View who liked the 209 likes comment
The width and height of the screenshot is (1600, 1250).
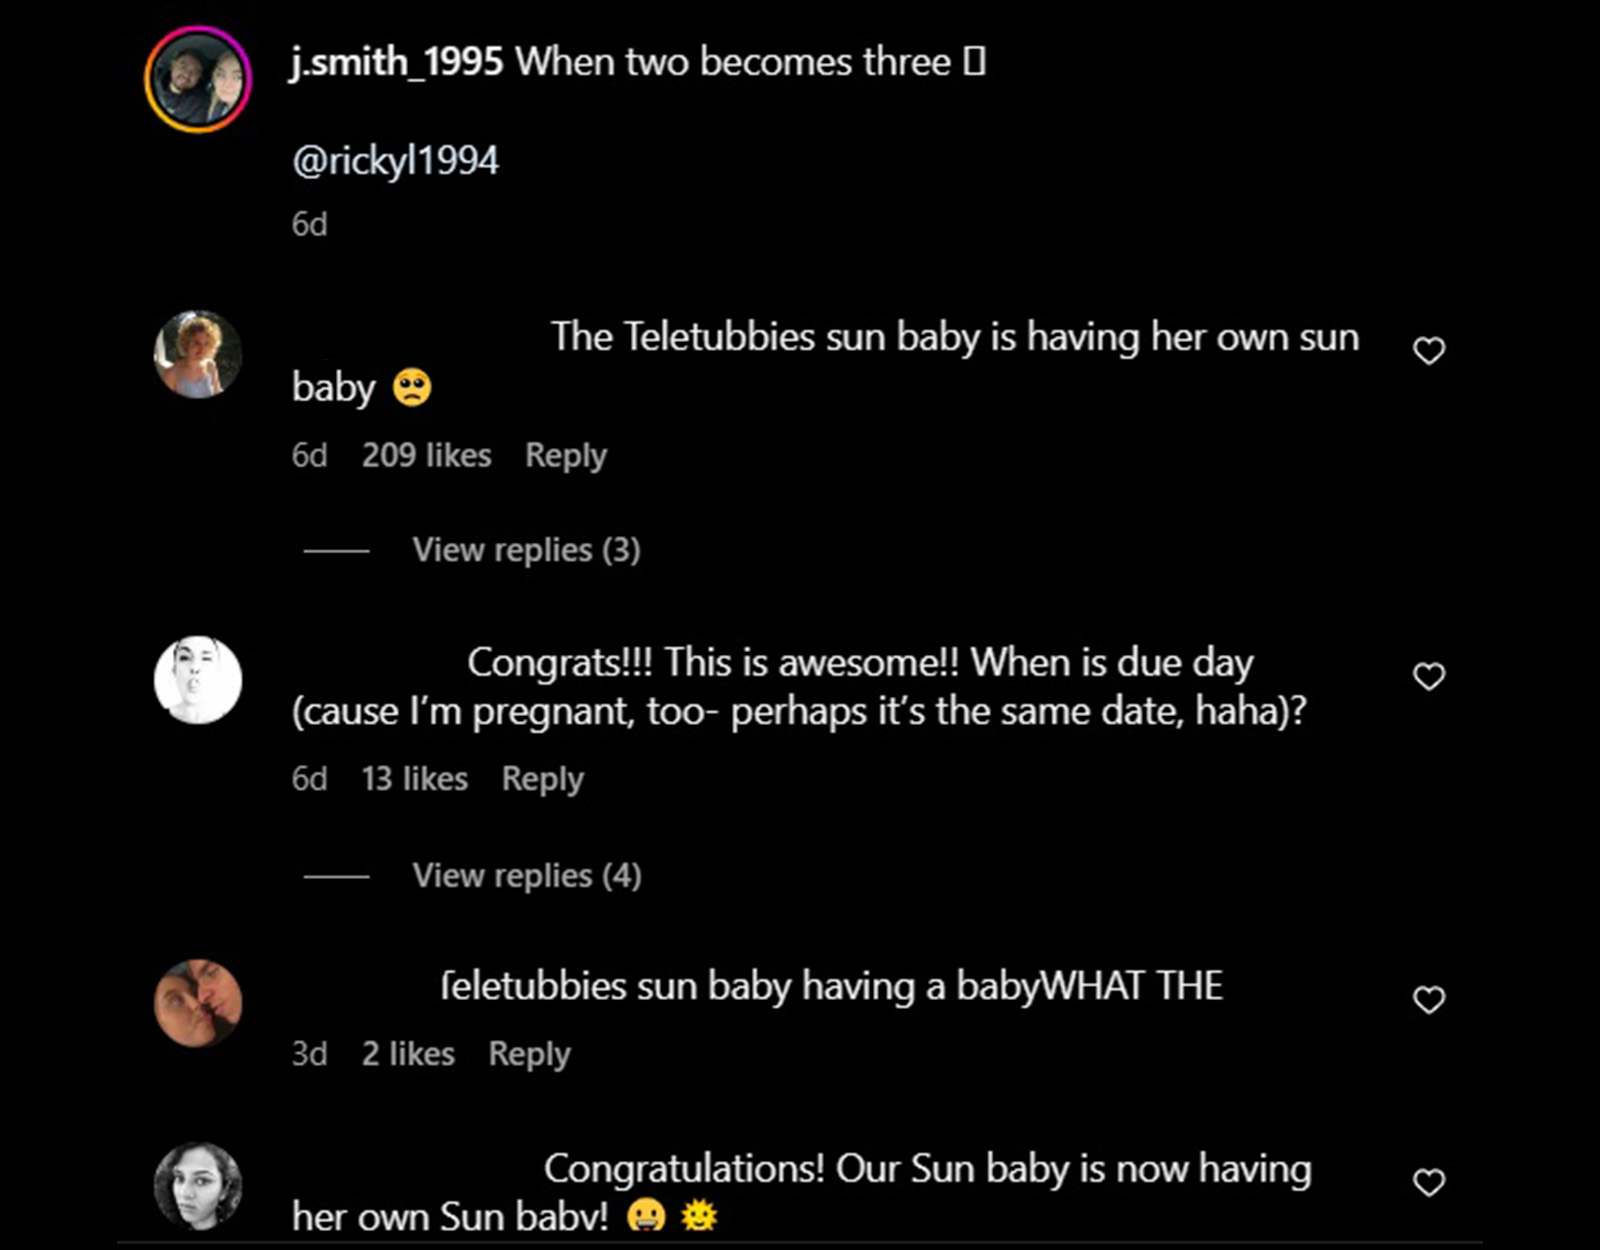click(426, 455)
